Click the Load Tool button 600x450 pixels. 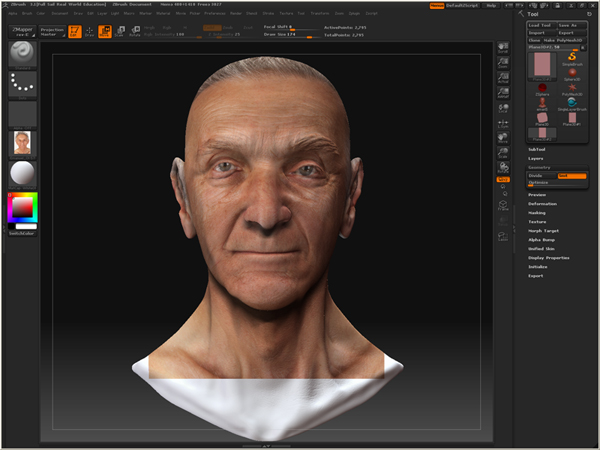pyautogui.click(x=540, y=24)
